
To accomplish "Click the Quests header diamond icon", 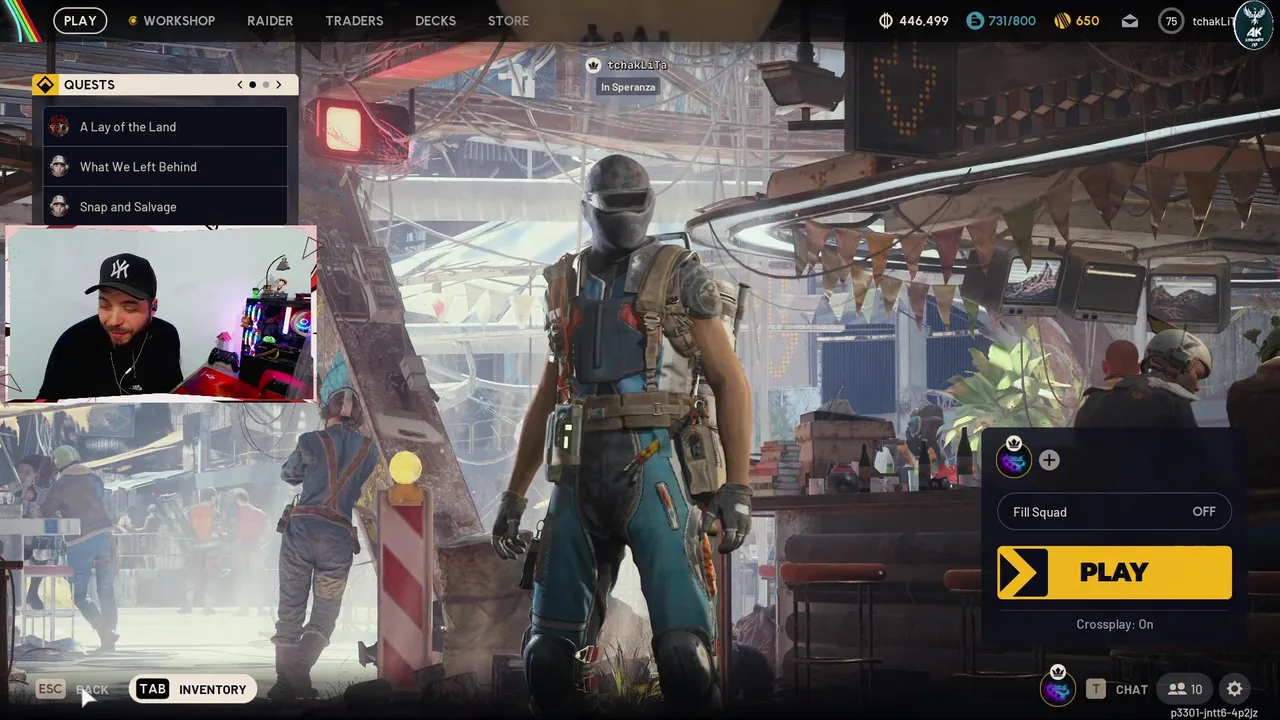I will tap(45, 85).
